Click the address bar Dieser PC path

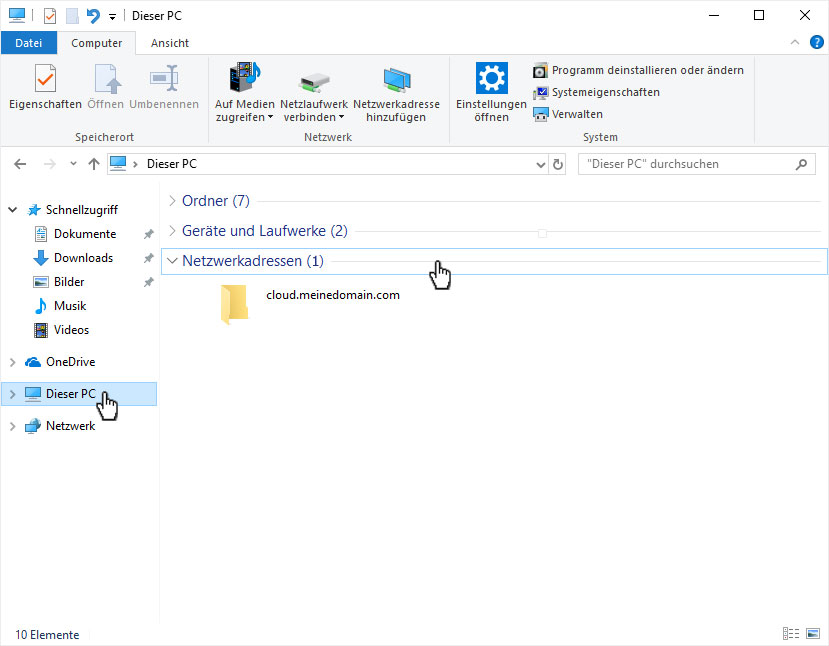pos(171,164)
